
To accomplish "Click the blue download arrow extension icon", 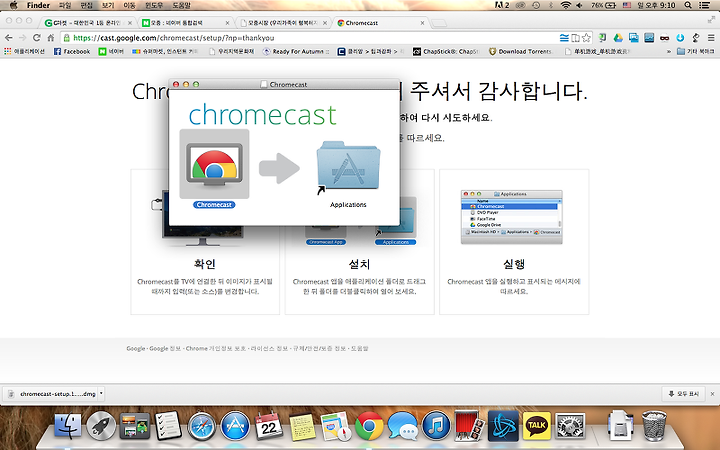I will 680,38.
